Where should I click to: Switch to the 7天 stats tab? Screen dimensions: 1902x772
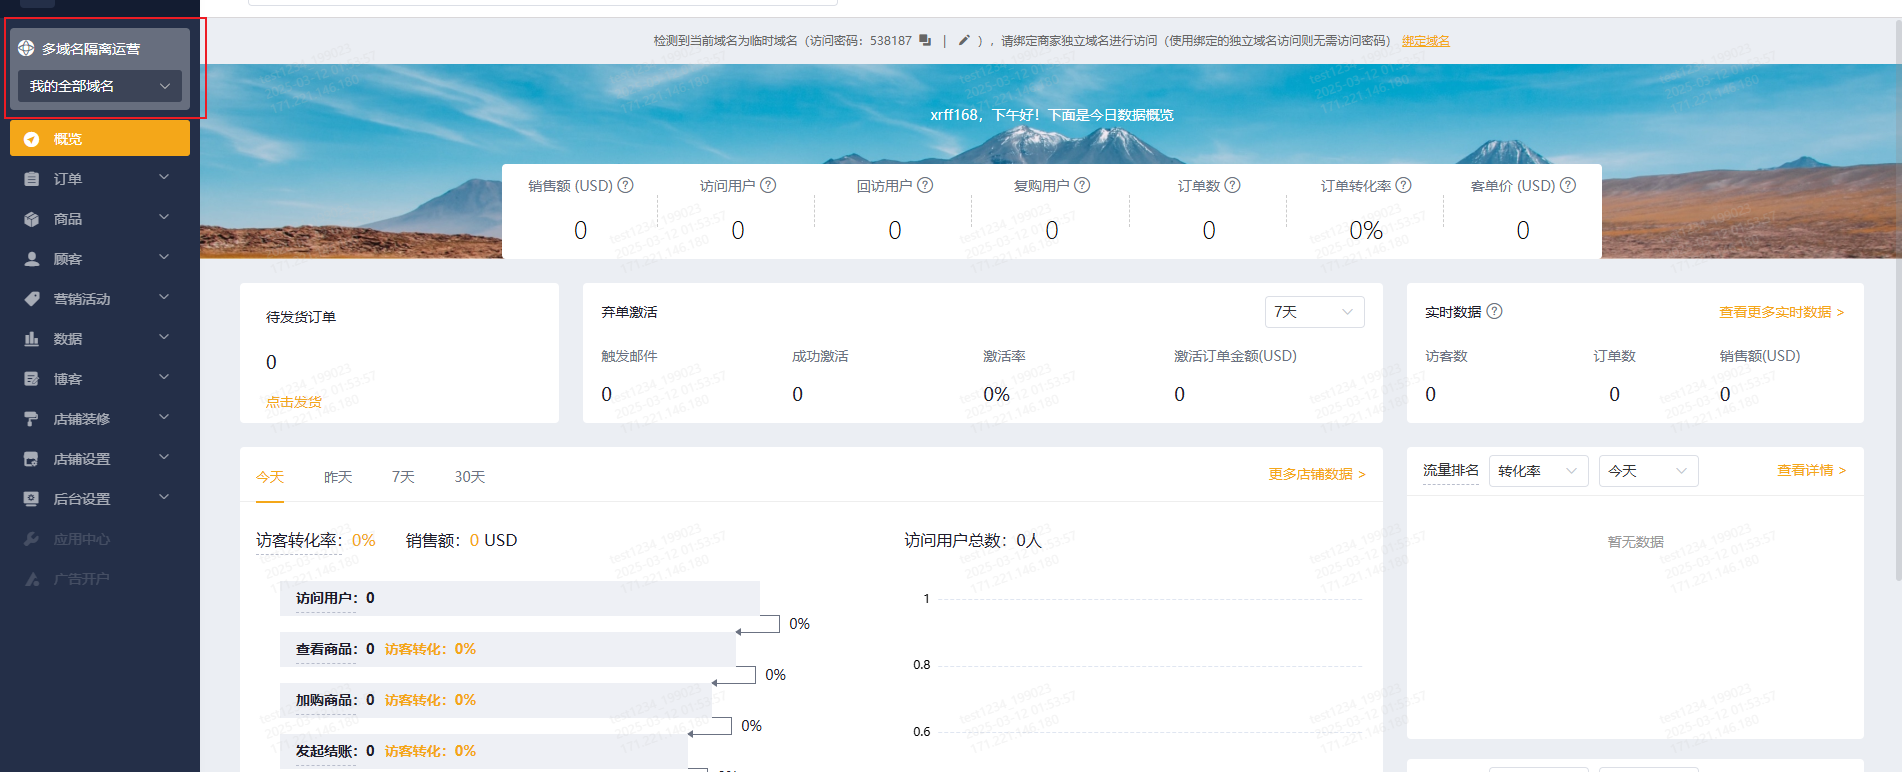(403, 477)
